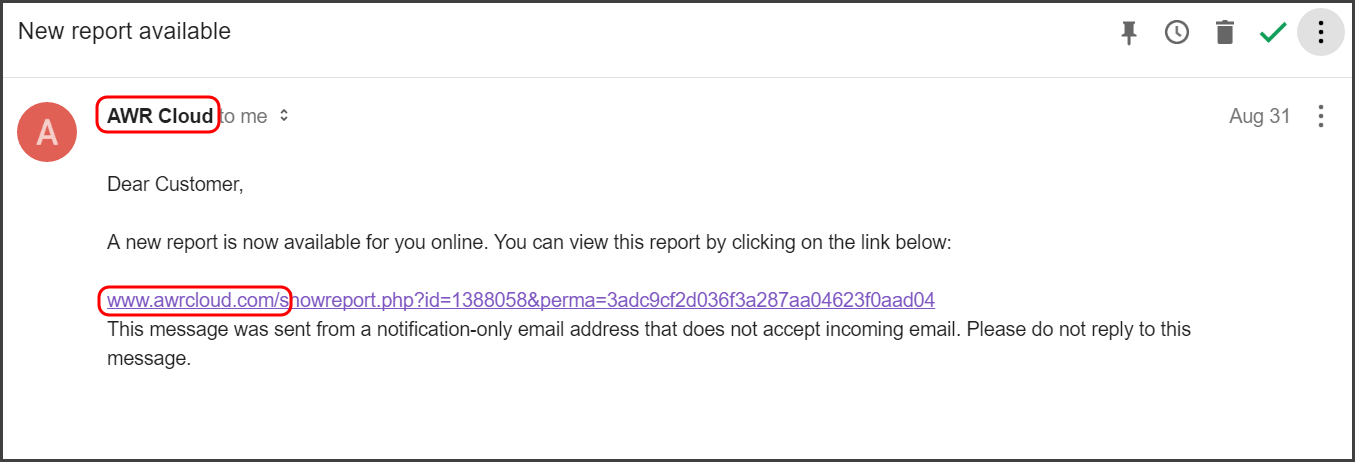The width and height of the screenshot is (1355, 462).
Task: Click the 'Dear Customer,' greeting line
Action: point(175,184)
